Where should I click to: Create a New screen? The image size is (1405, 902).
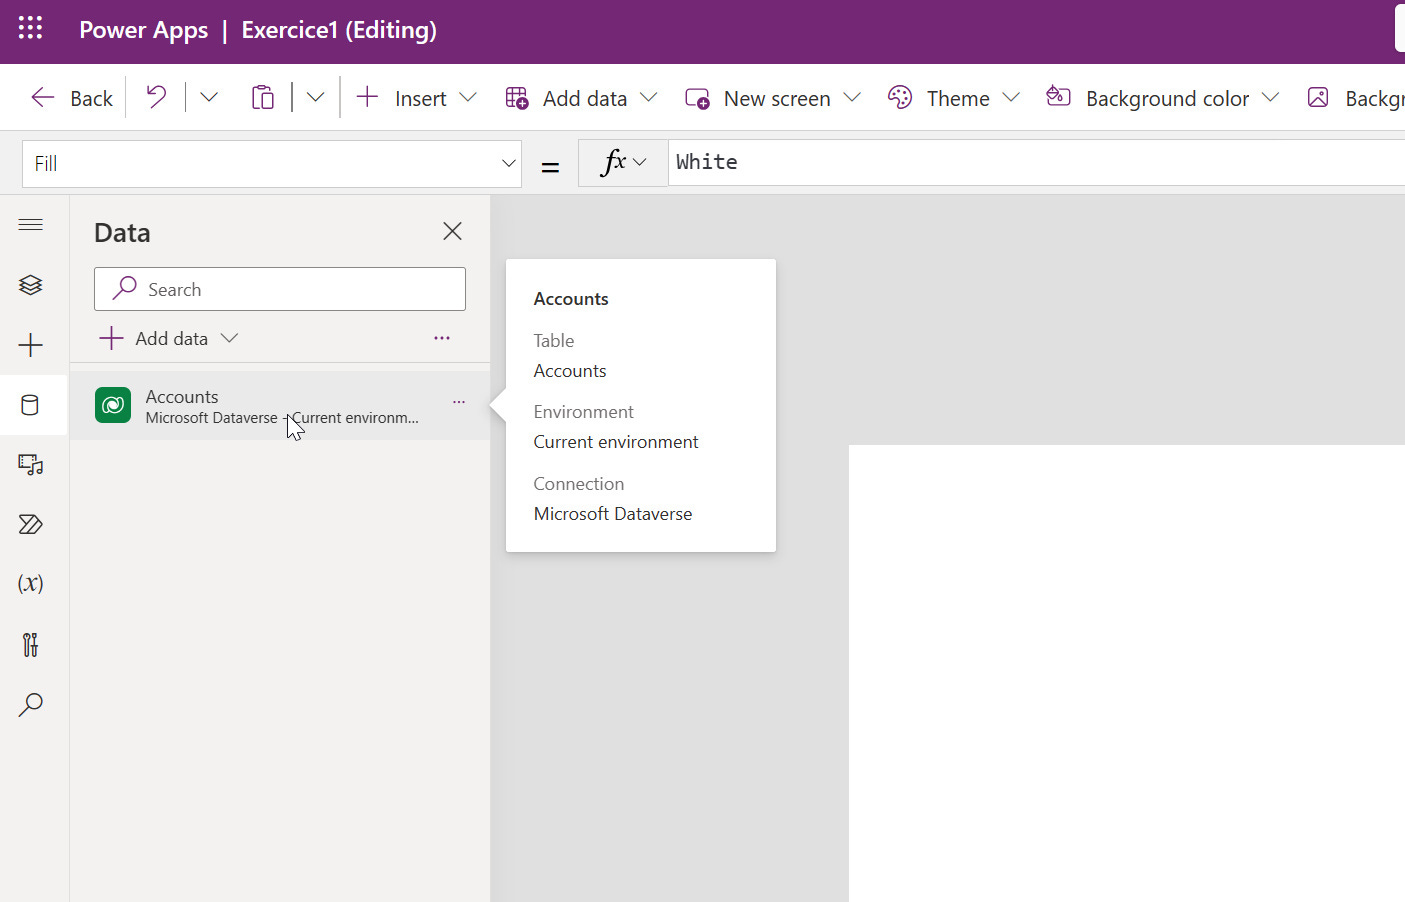point(758,98)
